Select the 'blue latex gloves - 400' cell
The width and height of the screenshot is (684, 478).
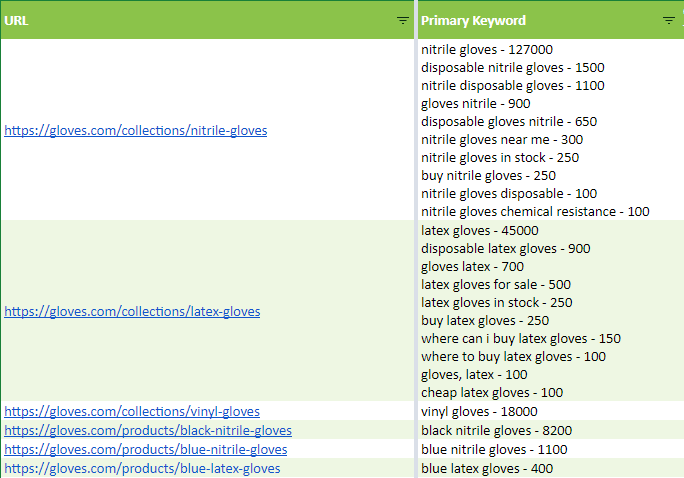[x=486, y=468]
